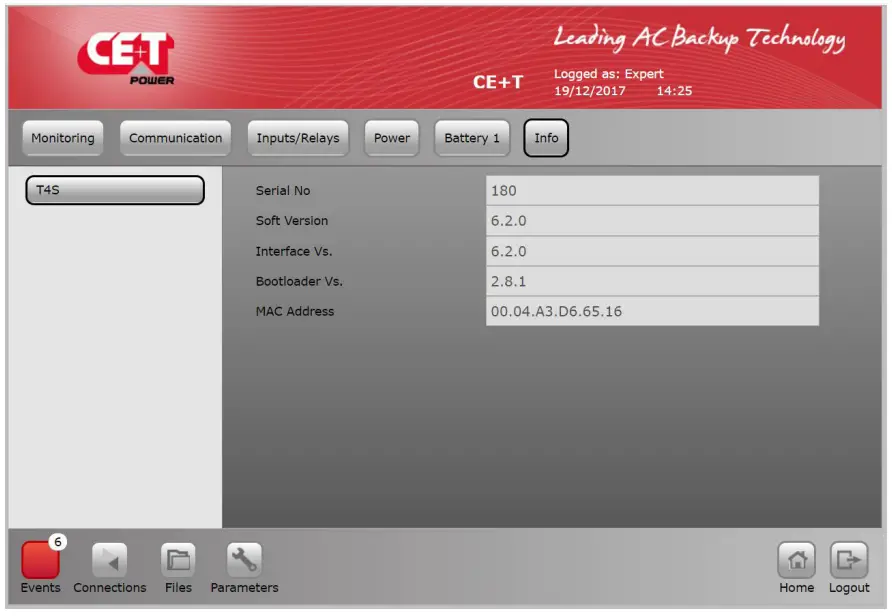Open the Files folder icon

[178, 560]
